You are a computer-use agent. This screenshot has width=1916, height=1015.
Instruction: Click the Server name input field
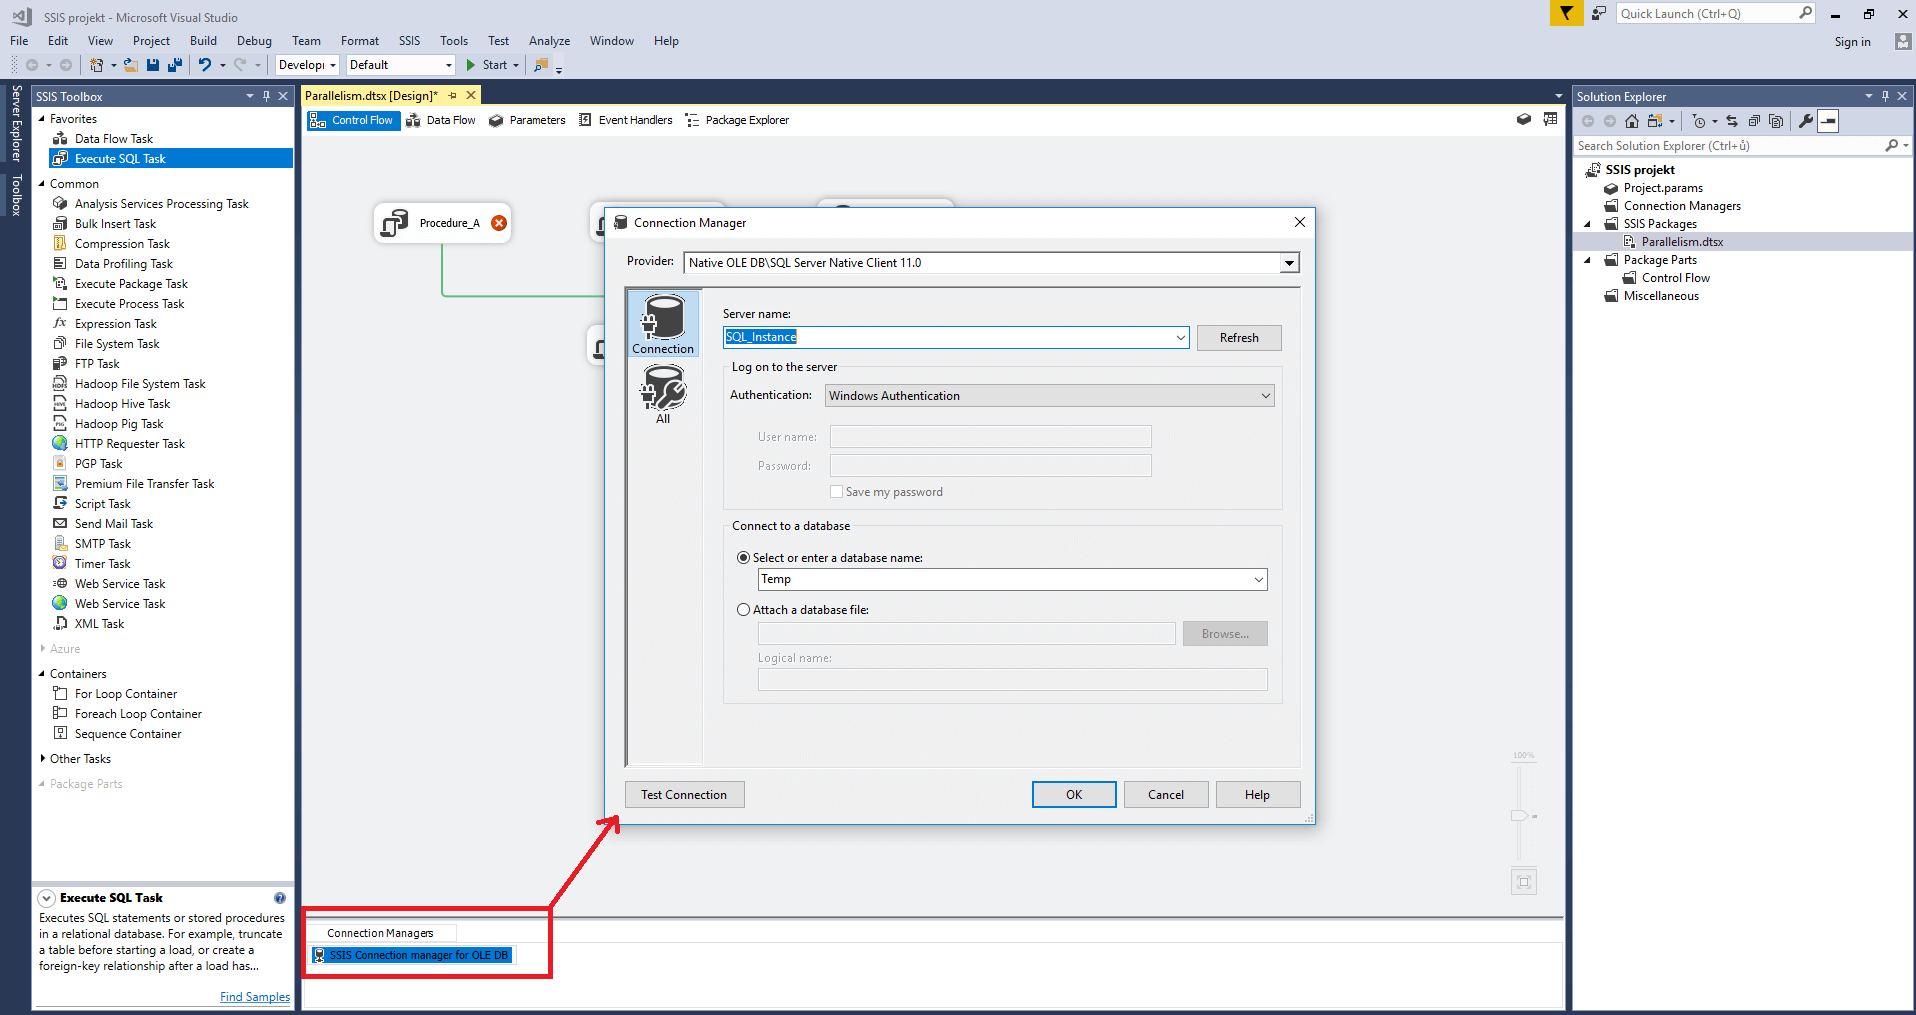click(950, 338)
